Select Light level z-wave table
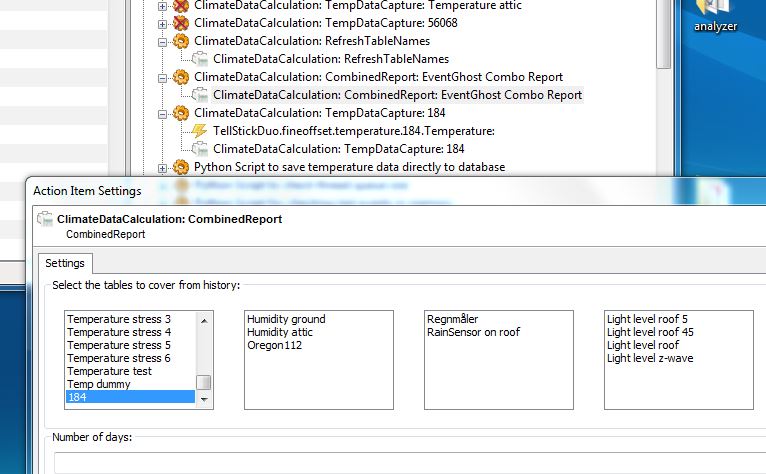The image size is (766, 474). point(650,358)
